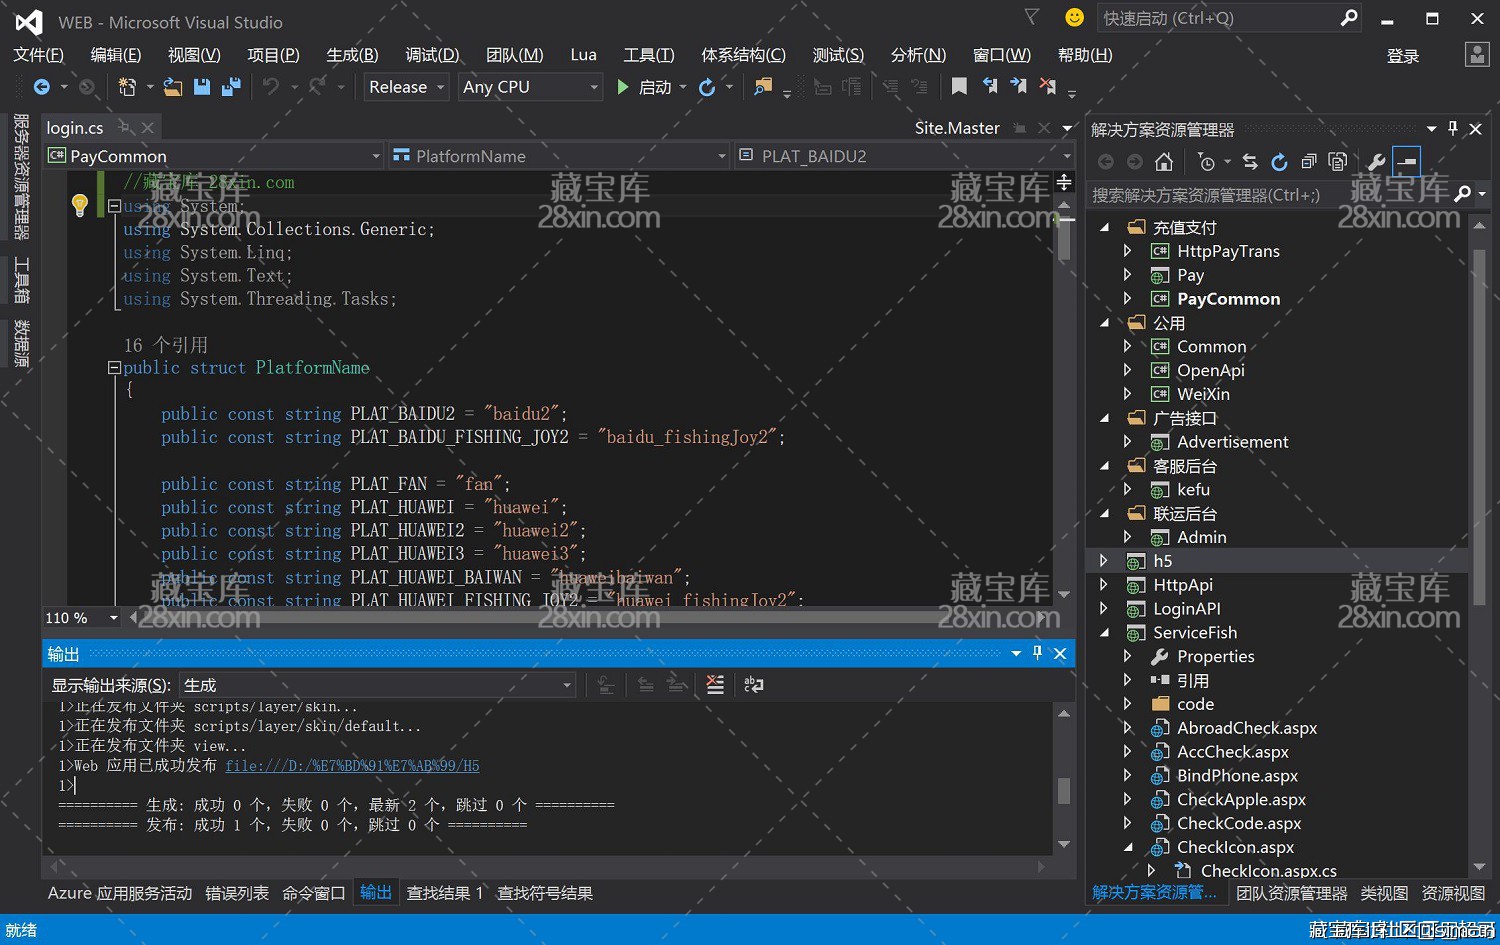
Task: Pin the Solution Explorer panel
Action: [x=1453, y=128]
